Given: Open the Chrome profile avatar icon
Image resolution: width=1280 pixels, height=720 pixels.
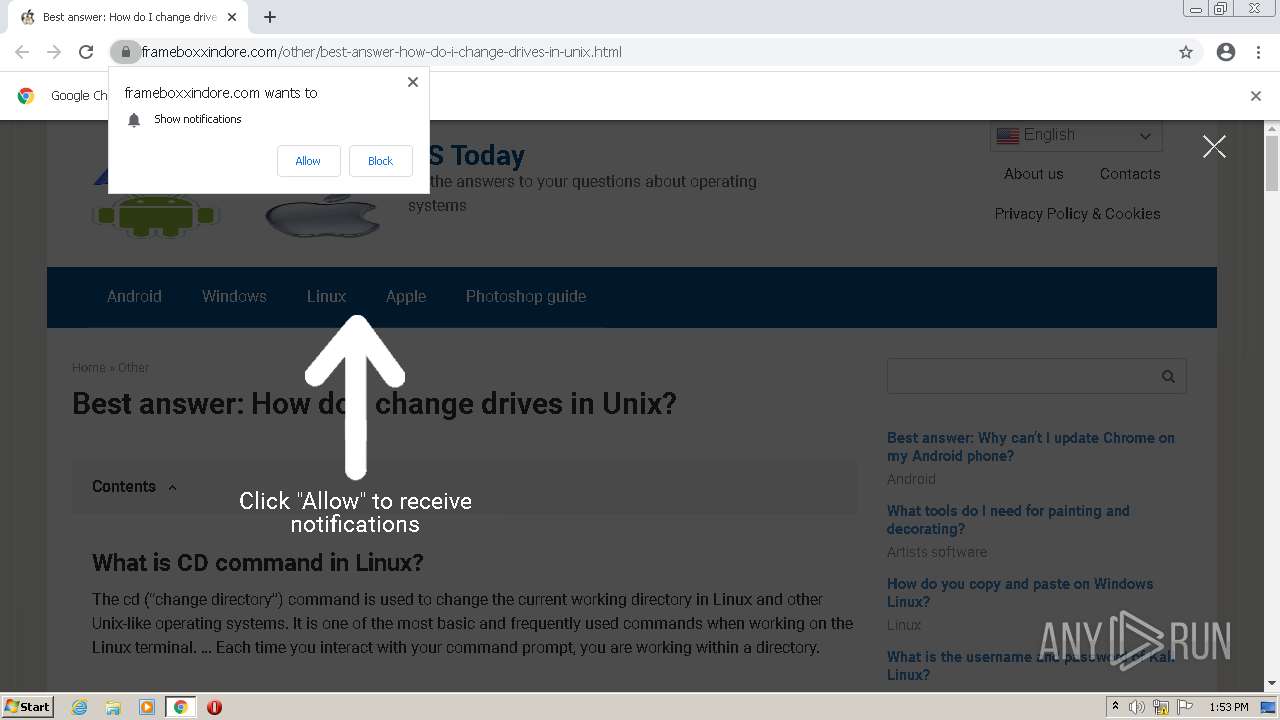Looking at the screenshot, I should [1226, 52].
